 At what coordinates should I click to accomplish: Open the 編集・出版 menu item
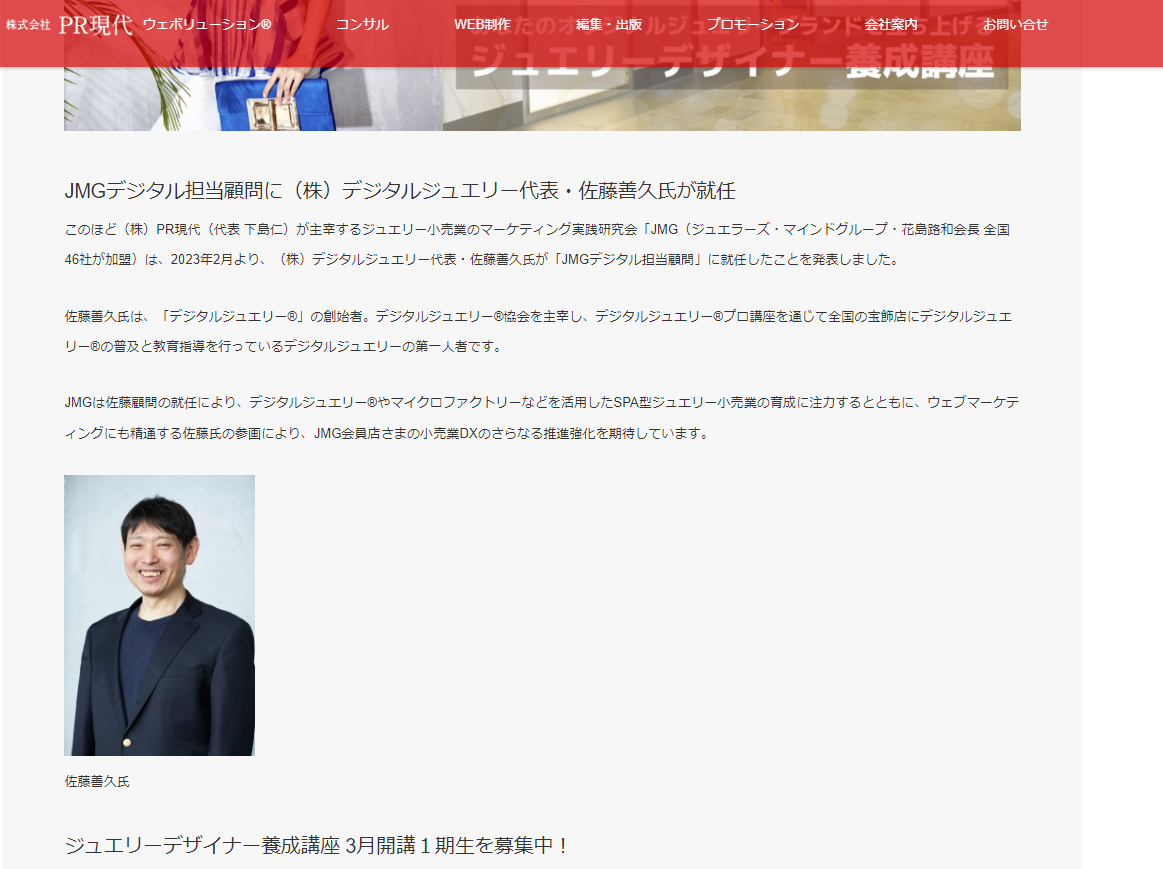point(609,24)
